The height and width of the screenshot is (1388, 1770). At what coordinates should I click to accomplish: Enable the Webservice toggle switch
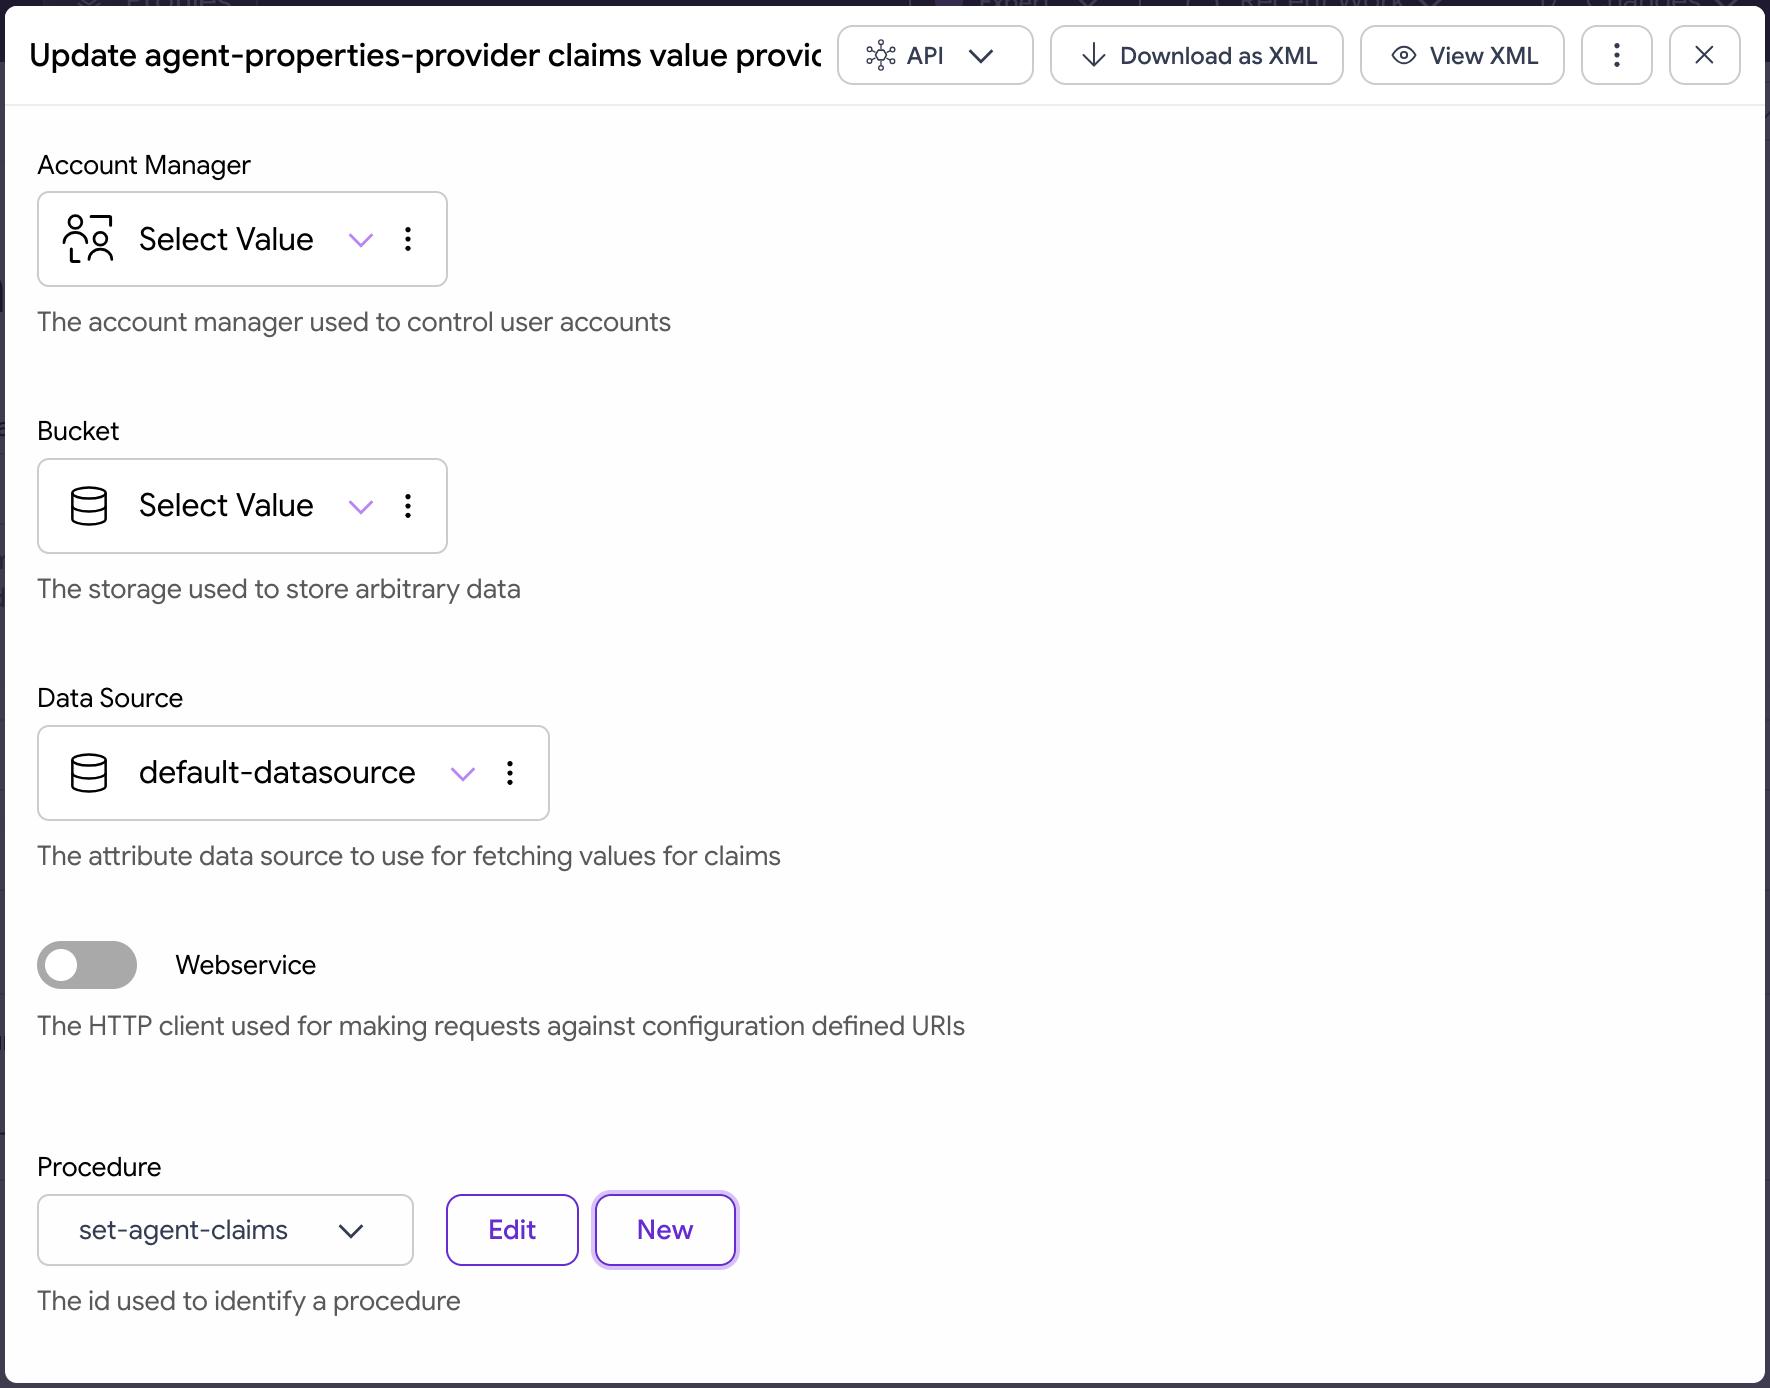(87, 965)
